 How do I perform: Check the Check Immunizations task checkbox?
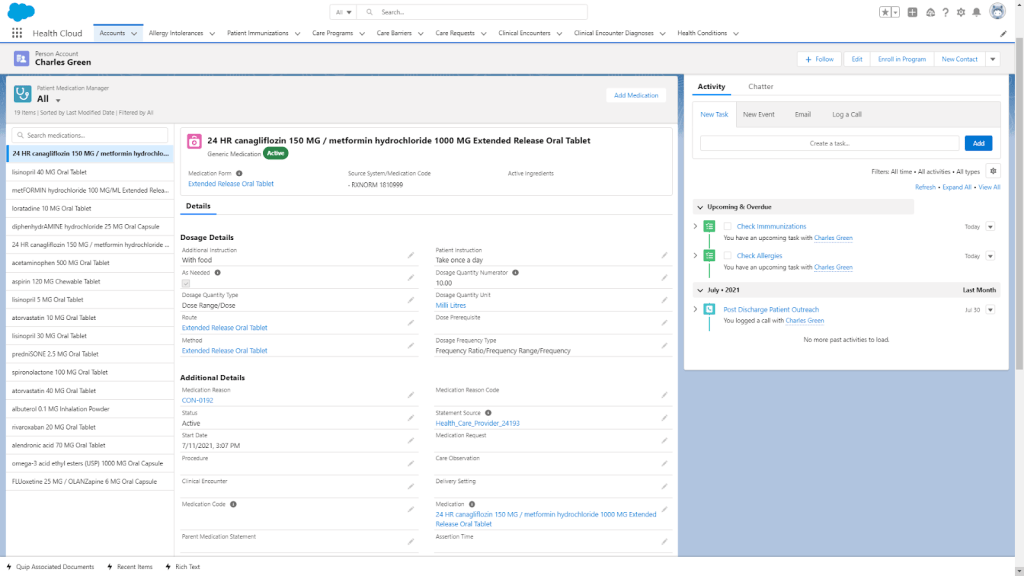728,227
